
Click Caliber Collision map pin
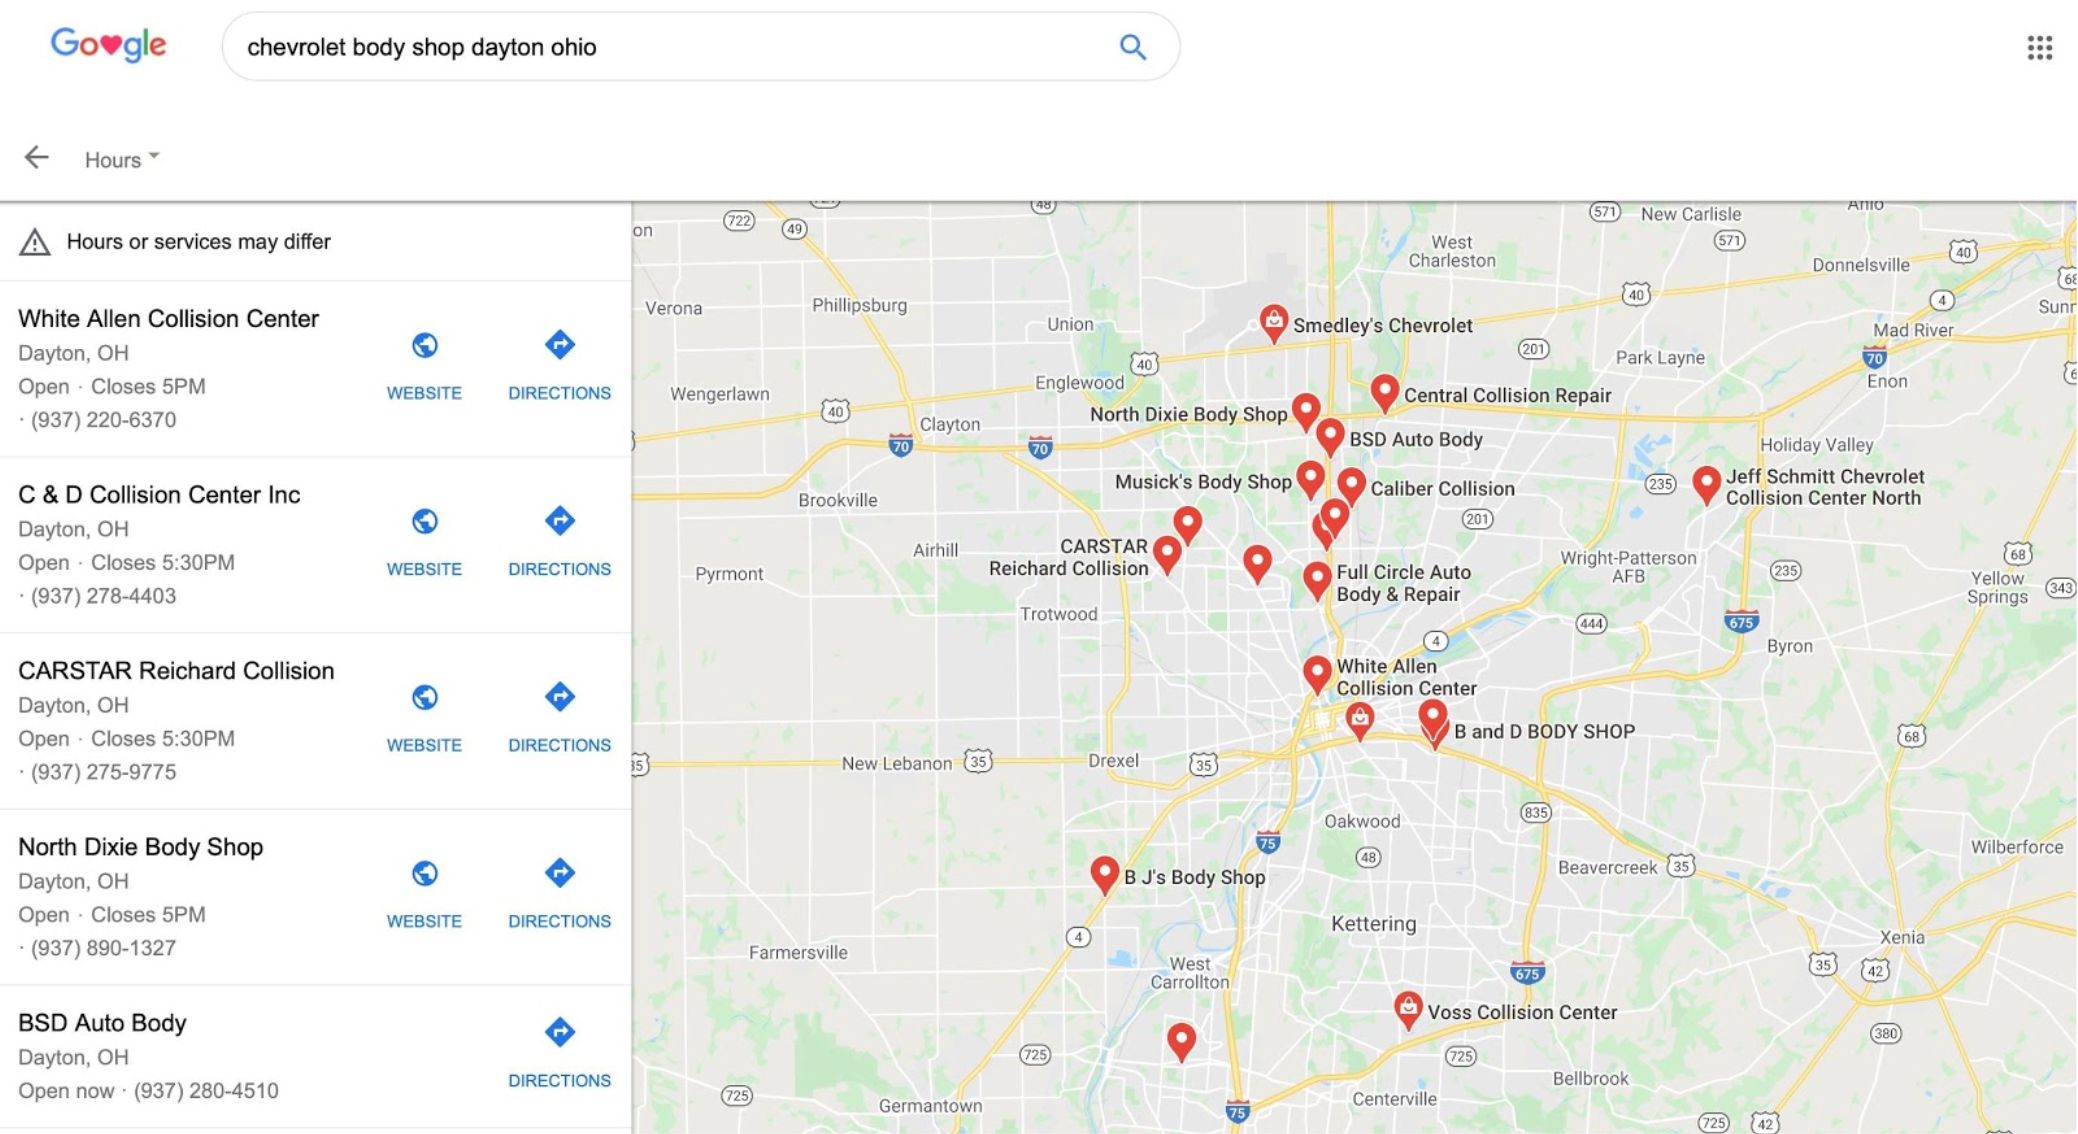tap(1351, 486)
